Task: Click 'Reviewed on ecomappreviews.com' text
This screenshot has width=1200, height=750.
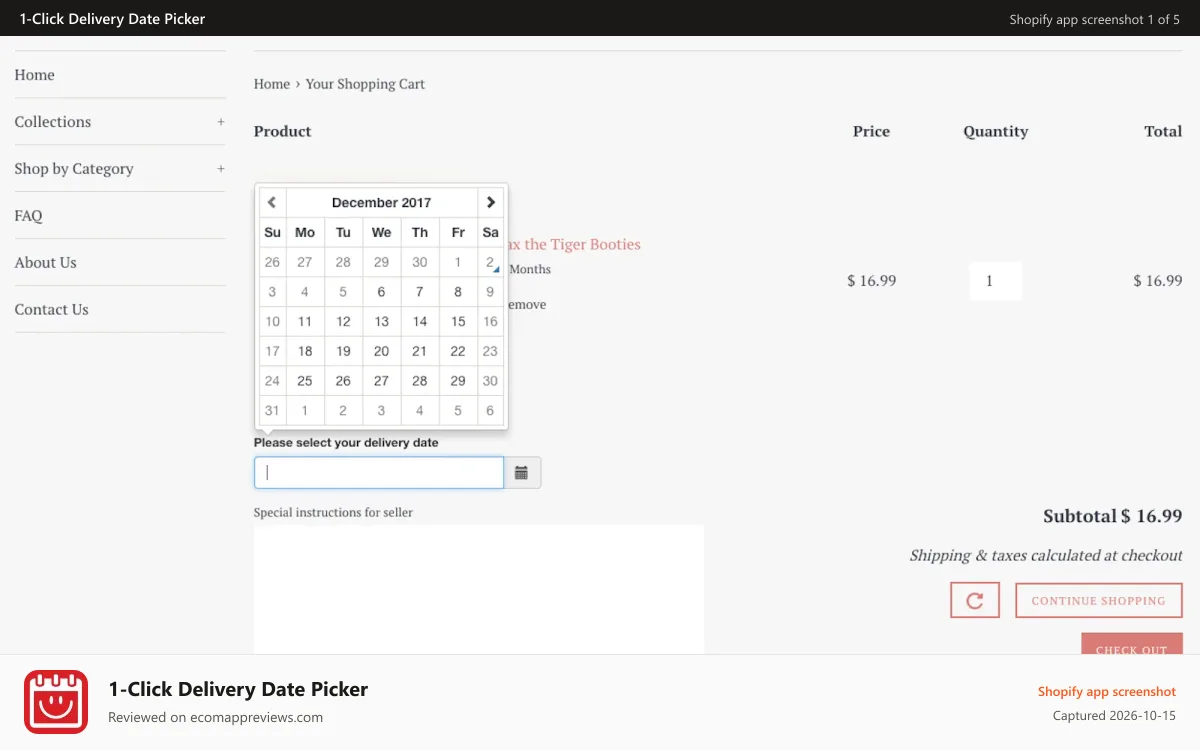Action: (x=215, y=717)
